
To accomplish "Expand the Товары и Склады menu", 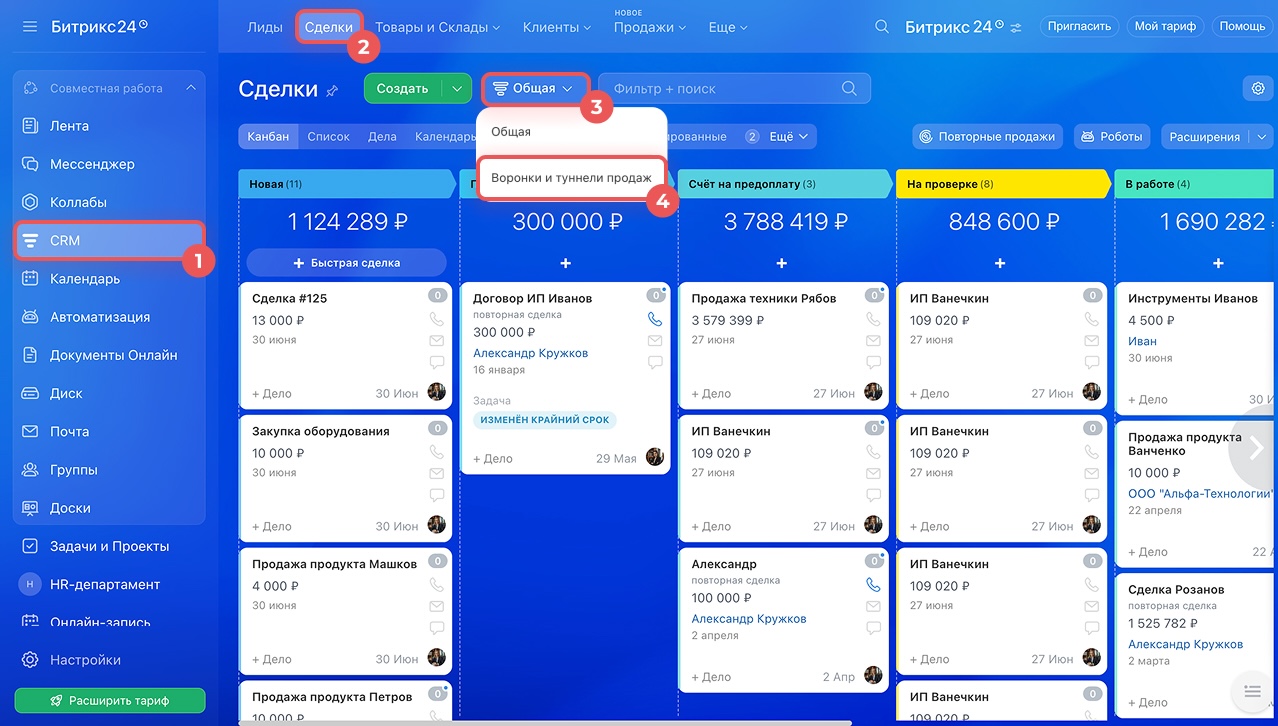I will (x=438, y=27).
